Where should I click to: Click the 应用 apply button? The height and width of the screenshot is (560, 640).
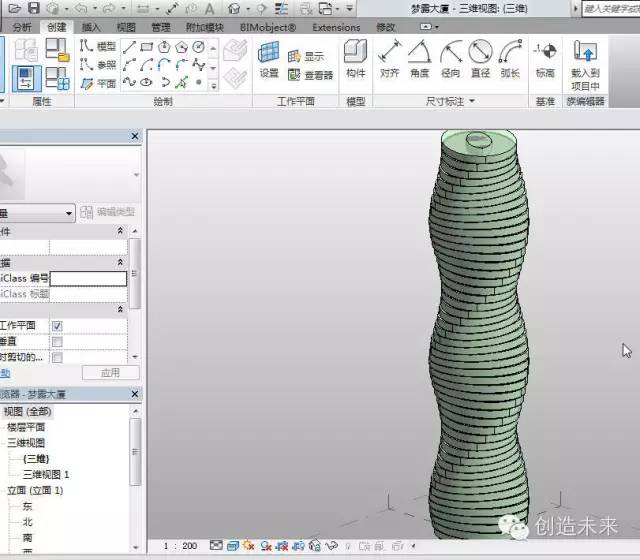[109, 373]
